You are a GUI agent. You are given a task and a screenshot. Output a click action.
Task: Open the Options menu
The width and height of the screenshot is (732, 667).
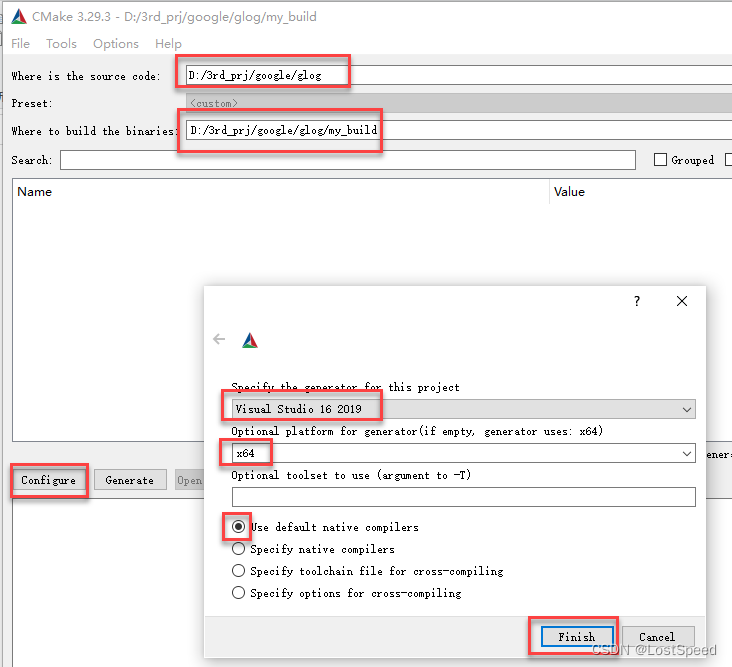[x=116, y=43]
